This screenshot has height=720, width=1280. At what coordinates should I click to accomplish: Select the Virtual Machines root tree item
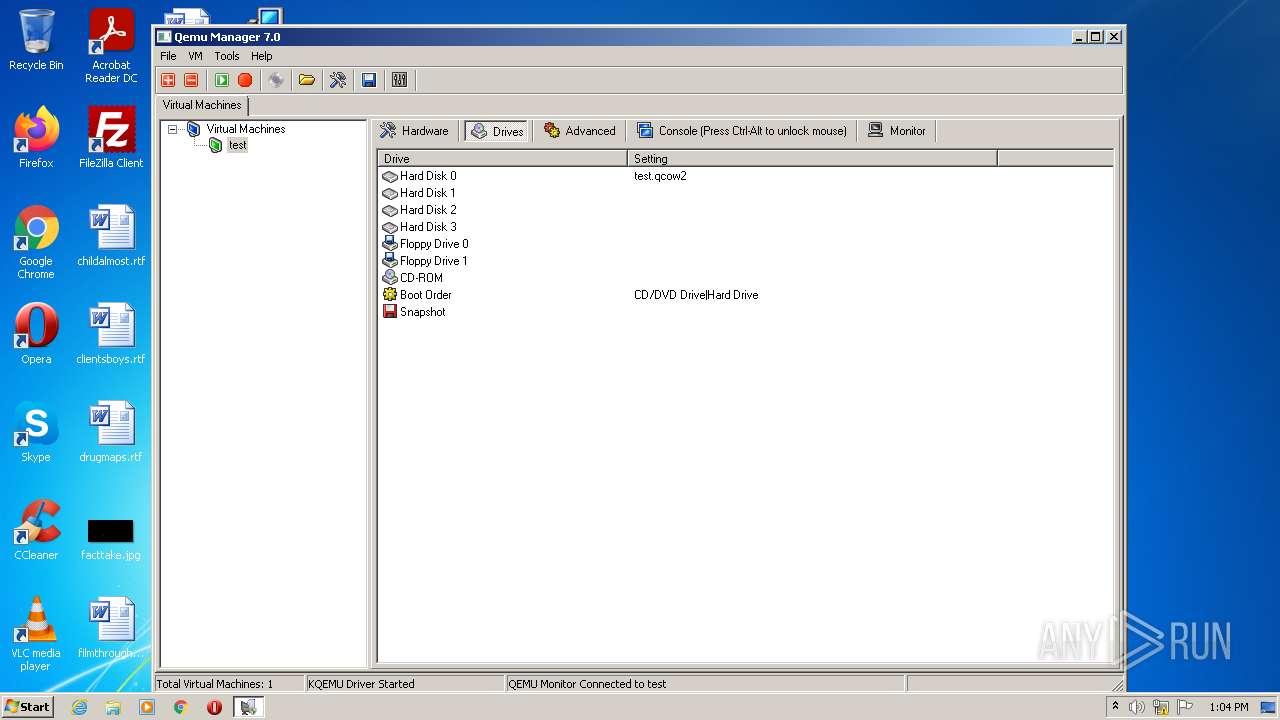[x=246, y=129]
